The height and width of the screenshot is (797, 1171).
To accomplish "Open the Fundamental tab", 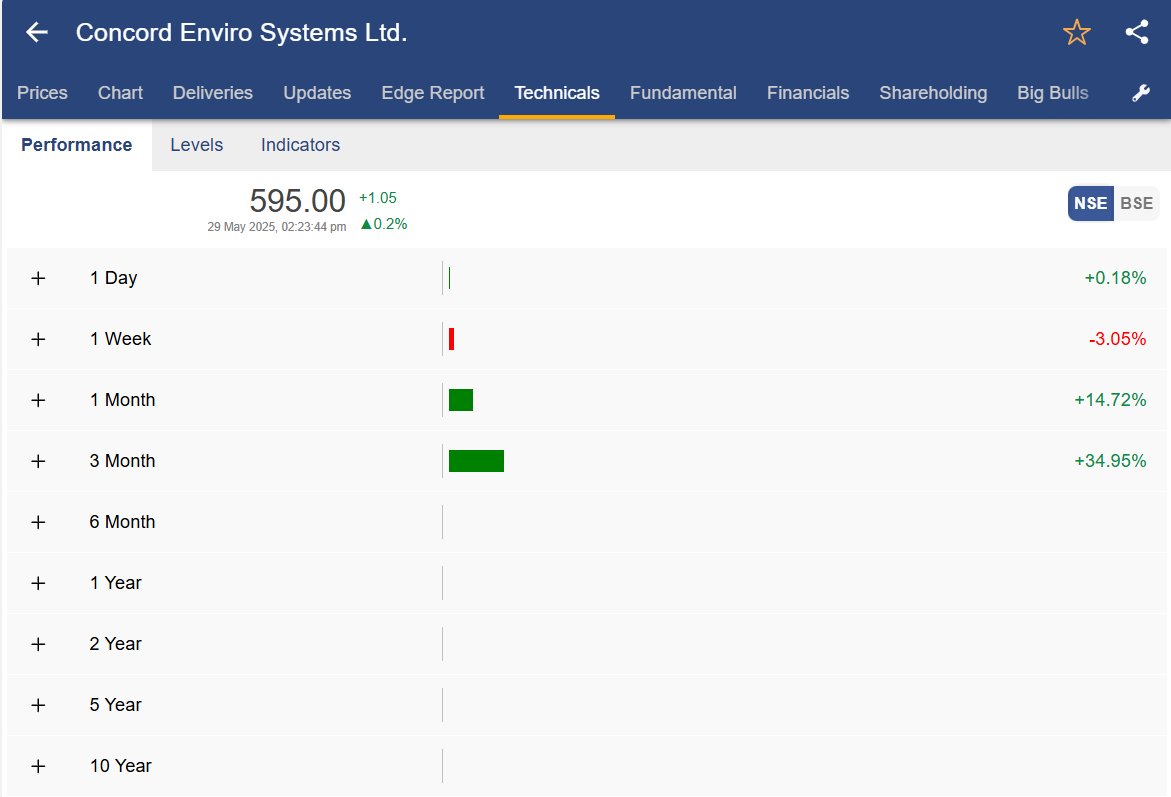I will point(683,93).
